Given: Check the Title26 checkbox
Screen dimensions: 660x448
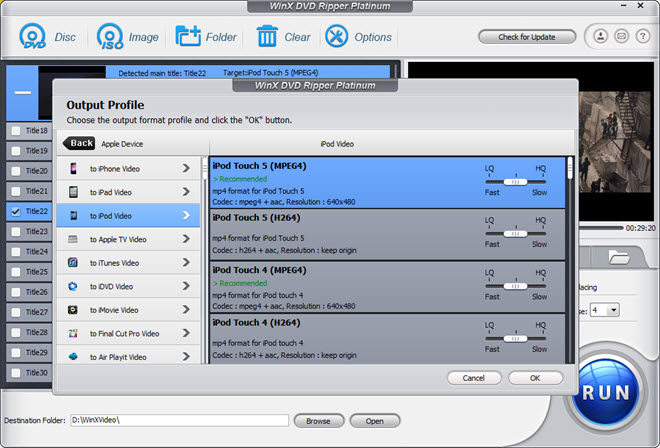Looking at the screenshot, I should pyautogui.click(x=16, y=292).
